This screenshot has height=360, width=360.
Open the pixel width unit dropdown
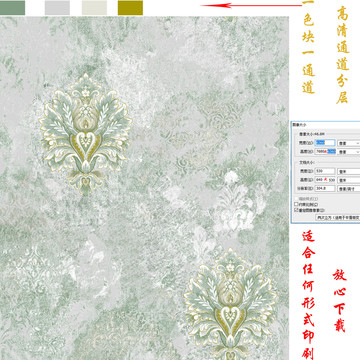tap(349, 143)
